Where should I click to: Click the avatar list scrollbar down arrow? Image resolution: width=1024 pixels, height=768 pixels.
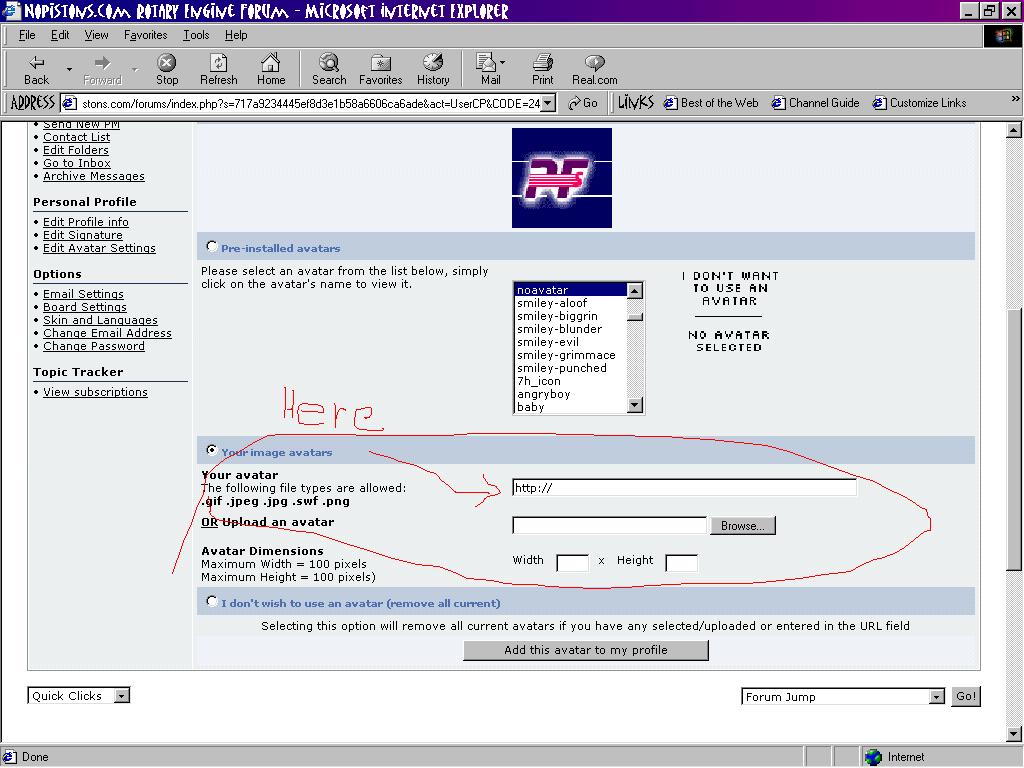tap(634, 405)
